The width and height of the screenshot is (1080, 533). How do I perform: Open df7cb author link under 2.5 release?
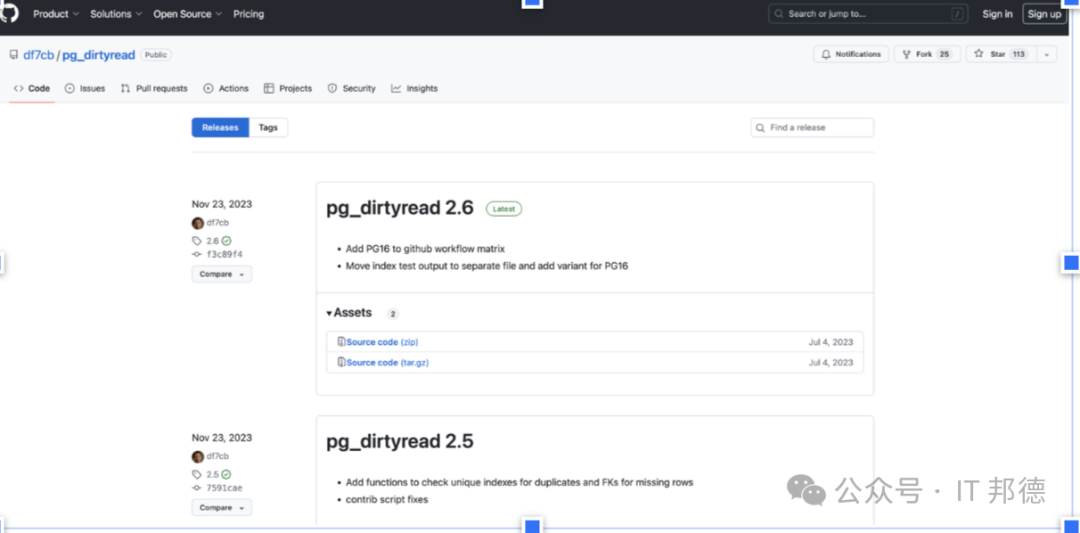click(x=218, y=456)
